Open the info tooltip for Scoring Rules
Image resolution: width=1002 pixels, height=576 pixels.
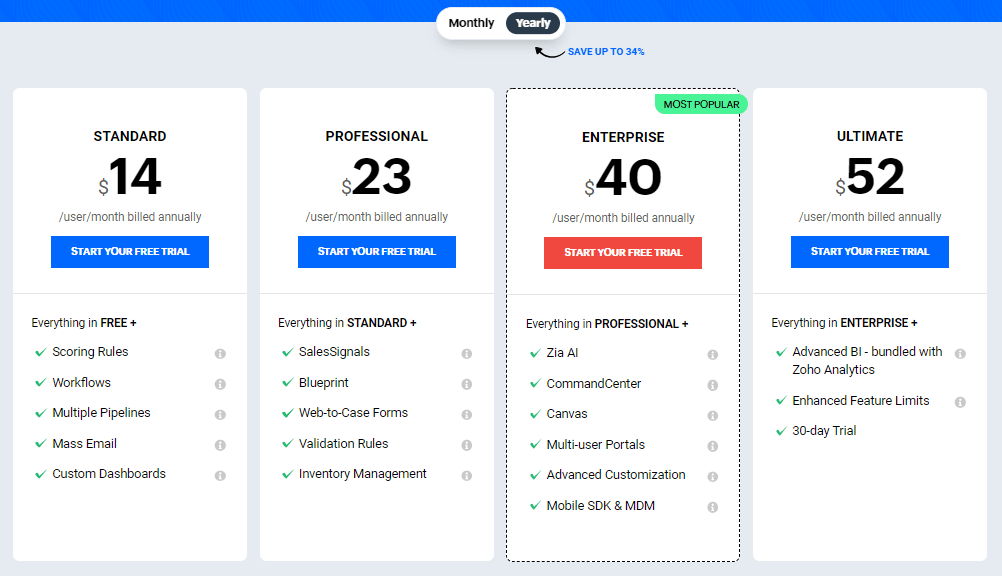[x=220, y=353]
